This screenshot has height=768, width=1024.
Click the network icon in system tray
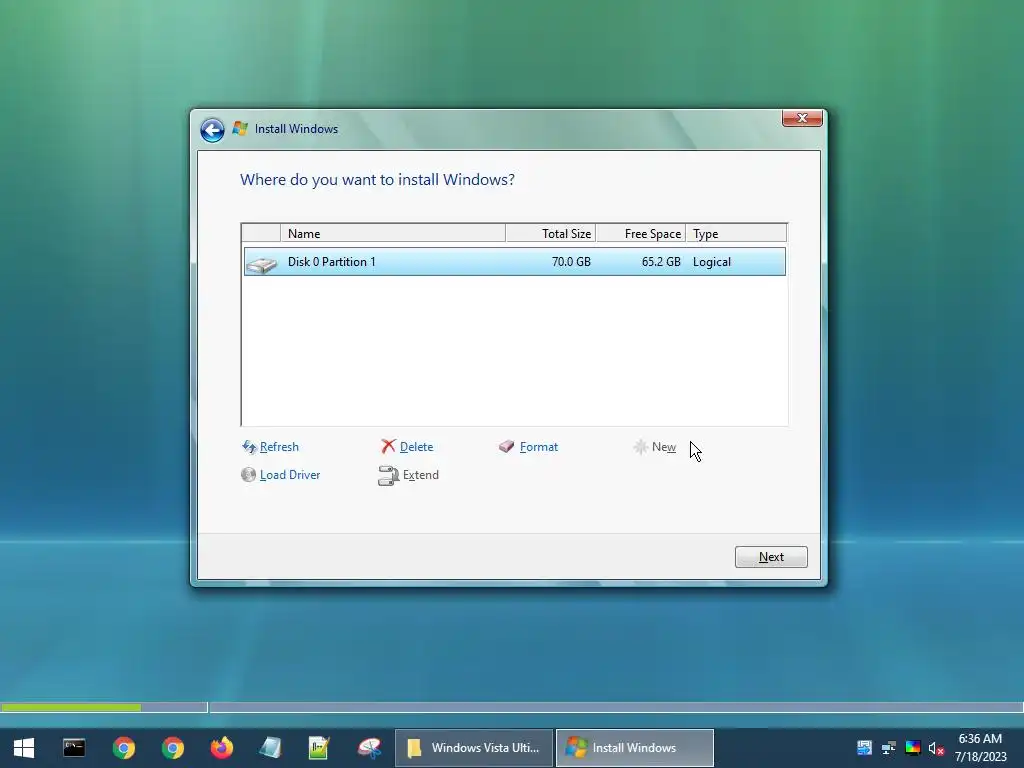coord(889,748)
